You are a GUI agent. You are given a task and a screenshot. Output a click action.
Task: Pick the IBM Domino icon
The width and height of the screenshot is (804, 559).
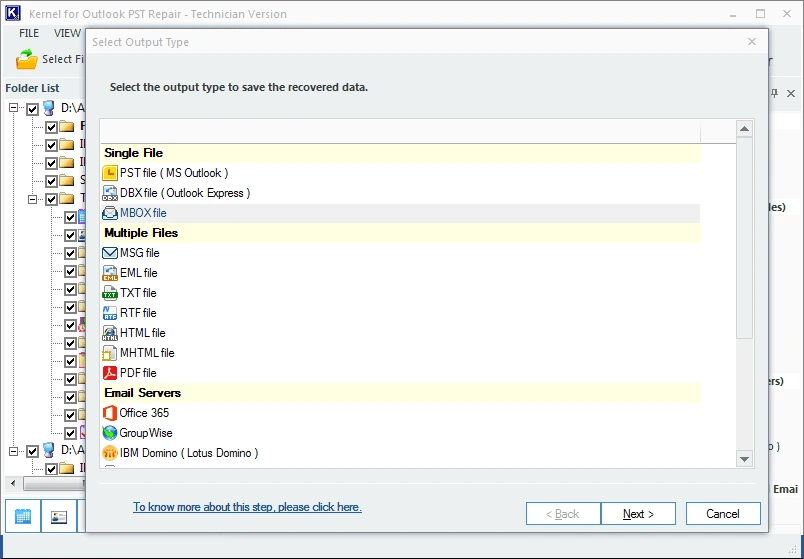(x=110, y=453)
